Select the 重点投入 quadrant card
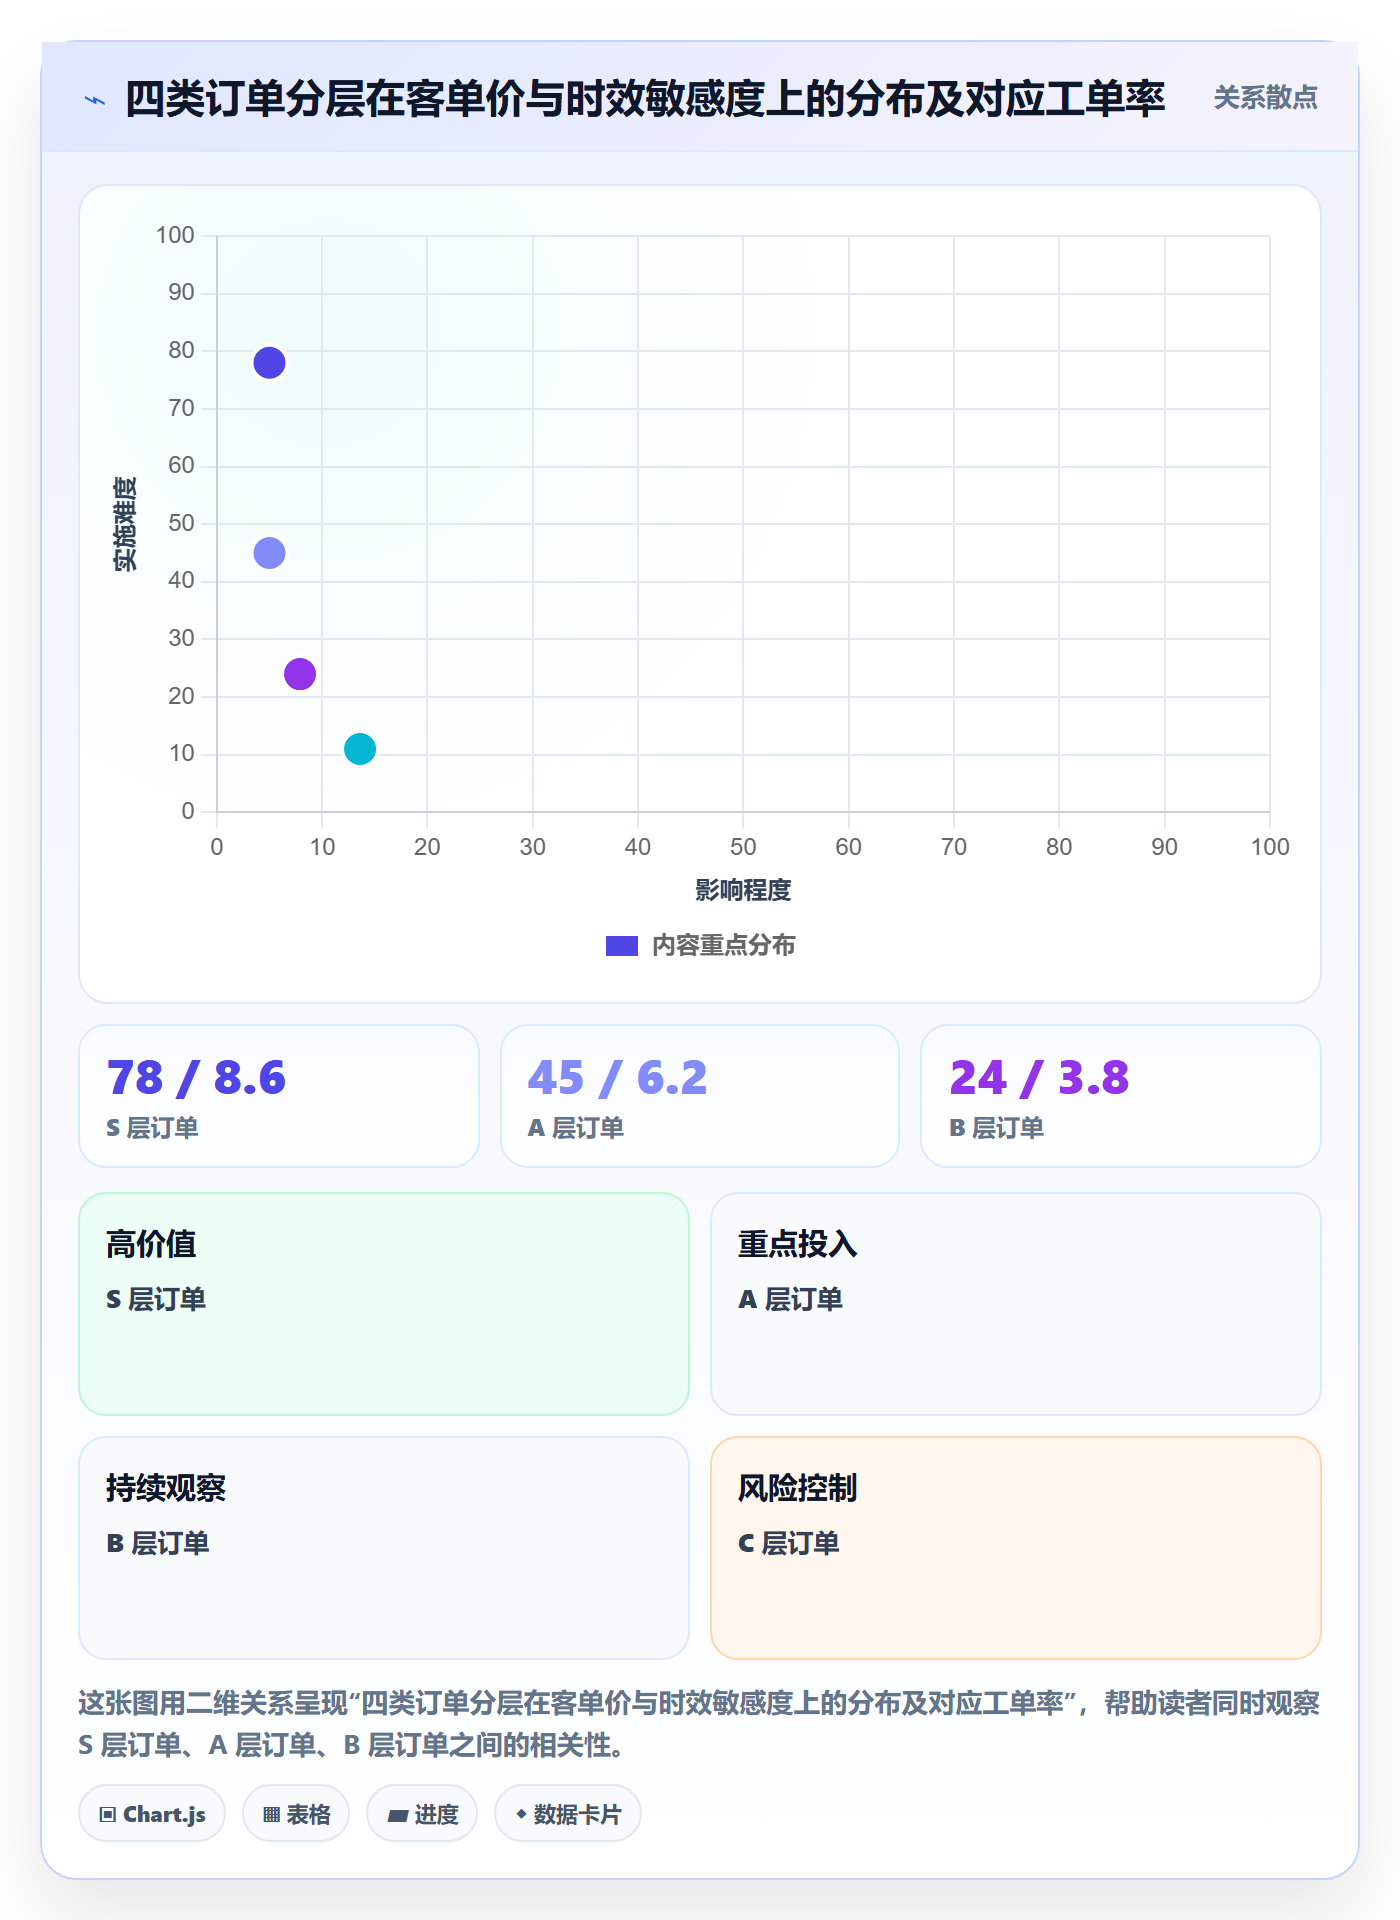 tap(1016, 1304)
